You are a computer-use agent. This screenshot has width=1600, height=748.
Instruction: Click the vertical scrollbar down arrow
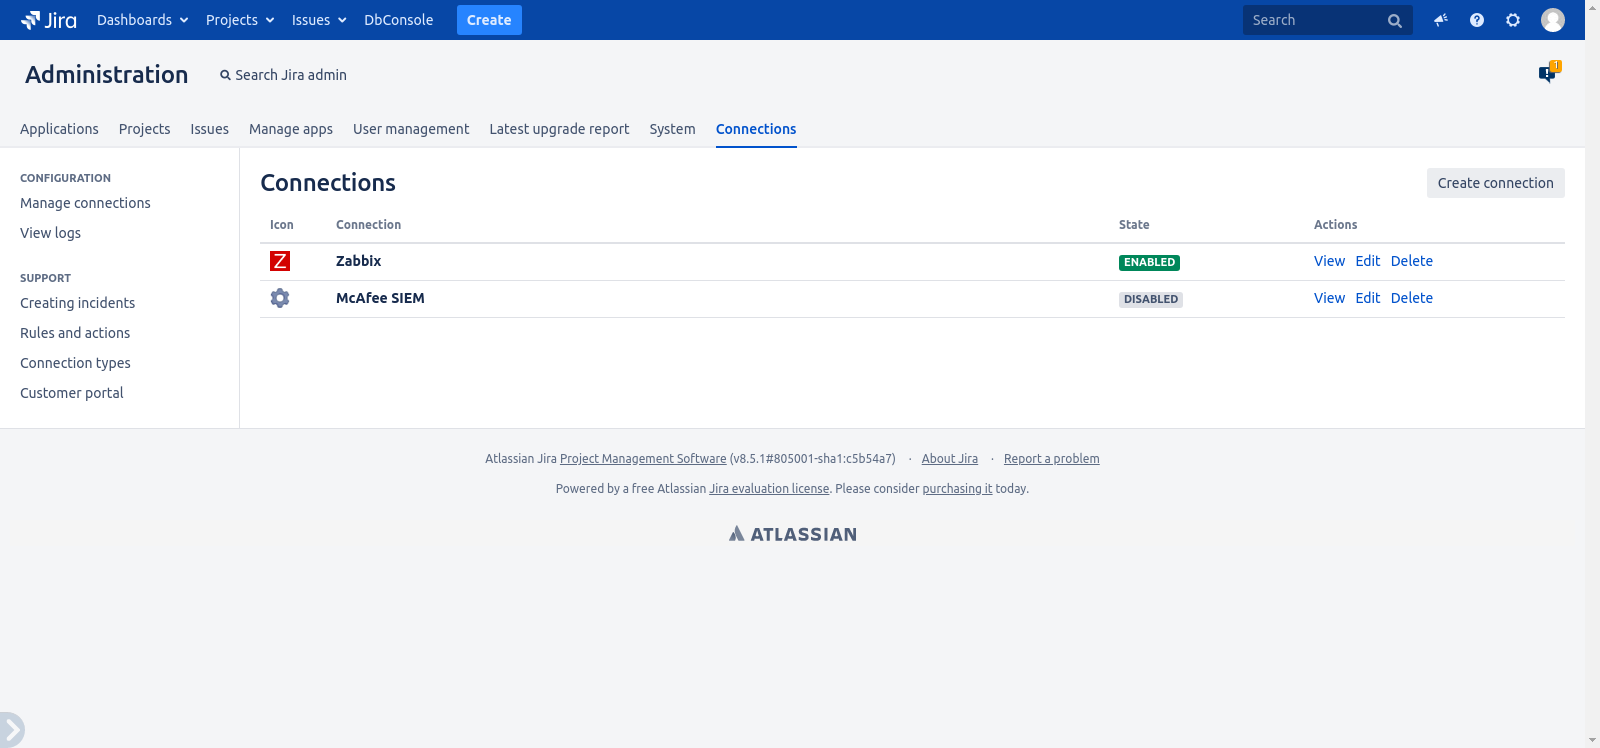click(1592, 740)
